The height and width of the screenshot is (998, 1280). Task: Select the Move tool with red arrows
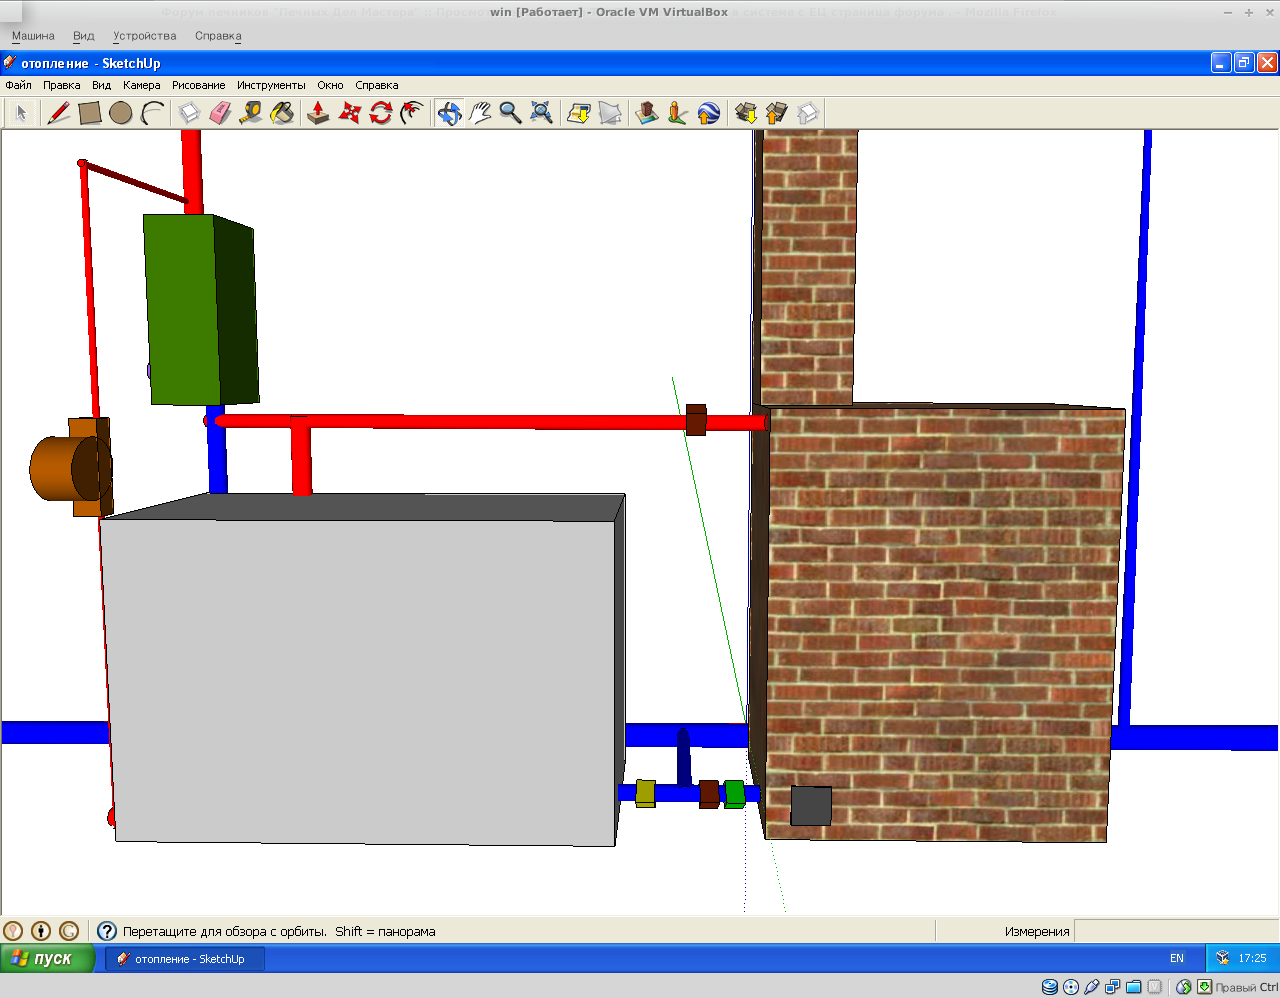[349, 113]
